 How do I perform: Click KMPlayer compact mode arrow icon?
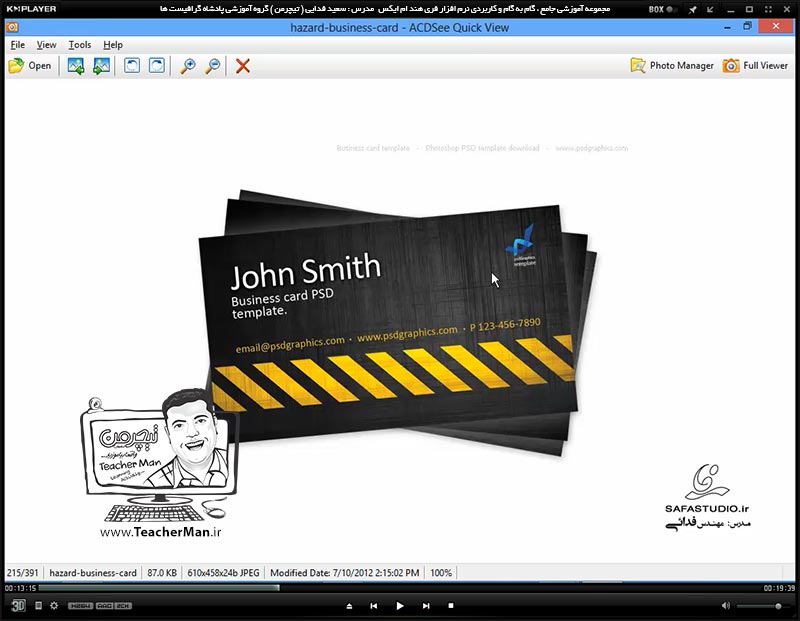click(x=710, y=9)
